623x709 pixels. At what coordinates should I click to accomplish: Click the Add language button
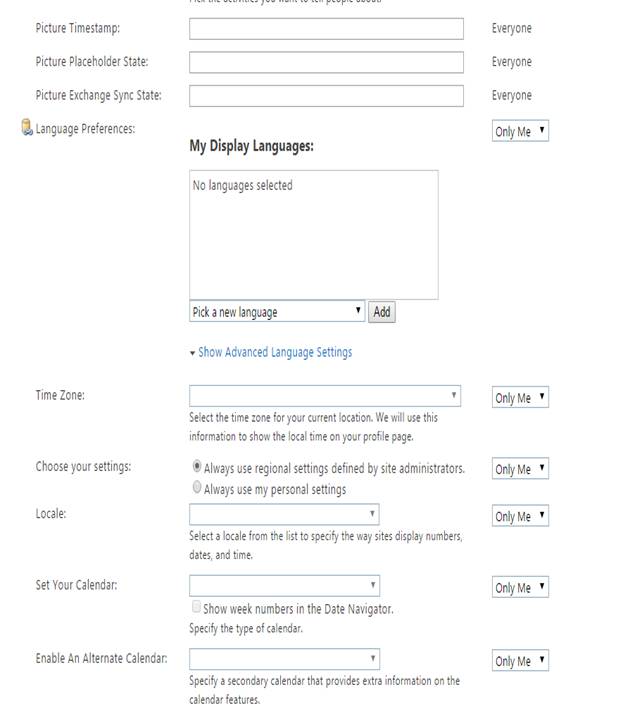[381, 312]
